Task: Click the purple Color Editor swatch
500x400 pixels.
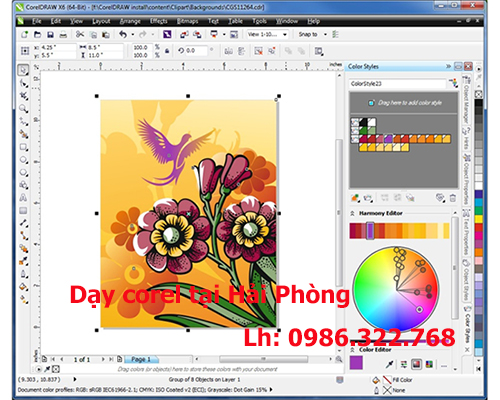Action: pyautogui.click(x=356, y=363)
